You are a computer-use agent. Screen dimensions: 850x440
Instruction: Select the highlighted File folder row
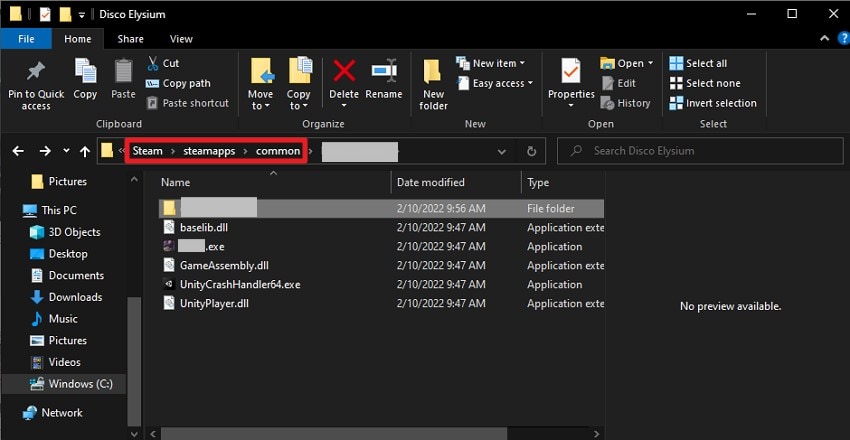coord(382,208)
